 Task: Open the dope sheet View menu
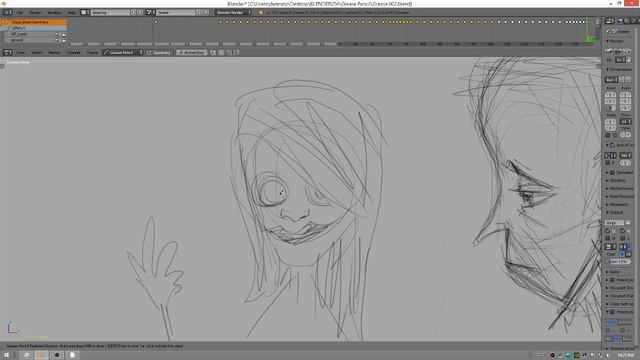[x=21, y=53]
